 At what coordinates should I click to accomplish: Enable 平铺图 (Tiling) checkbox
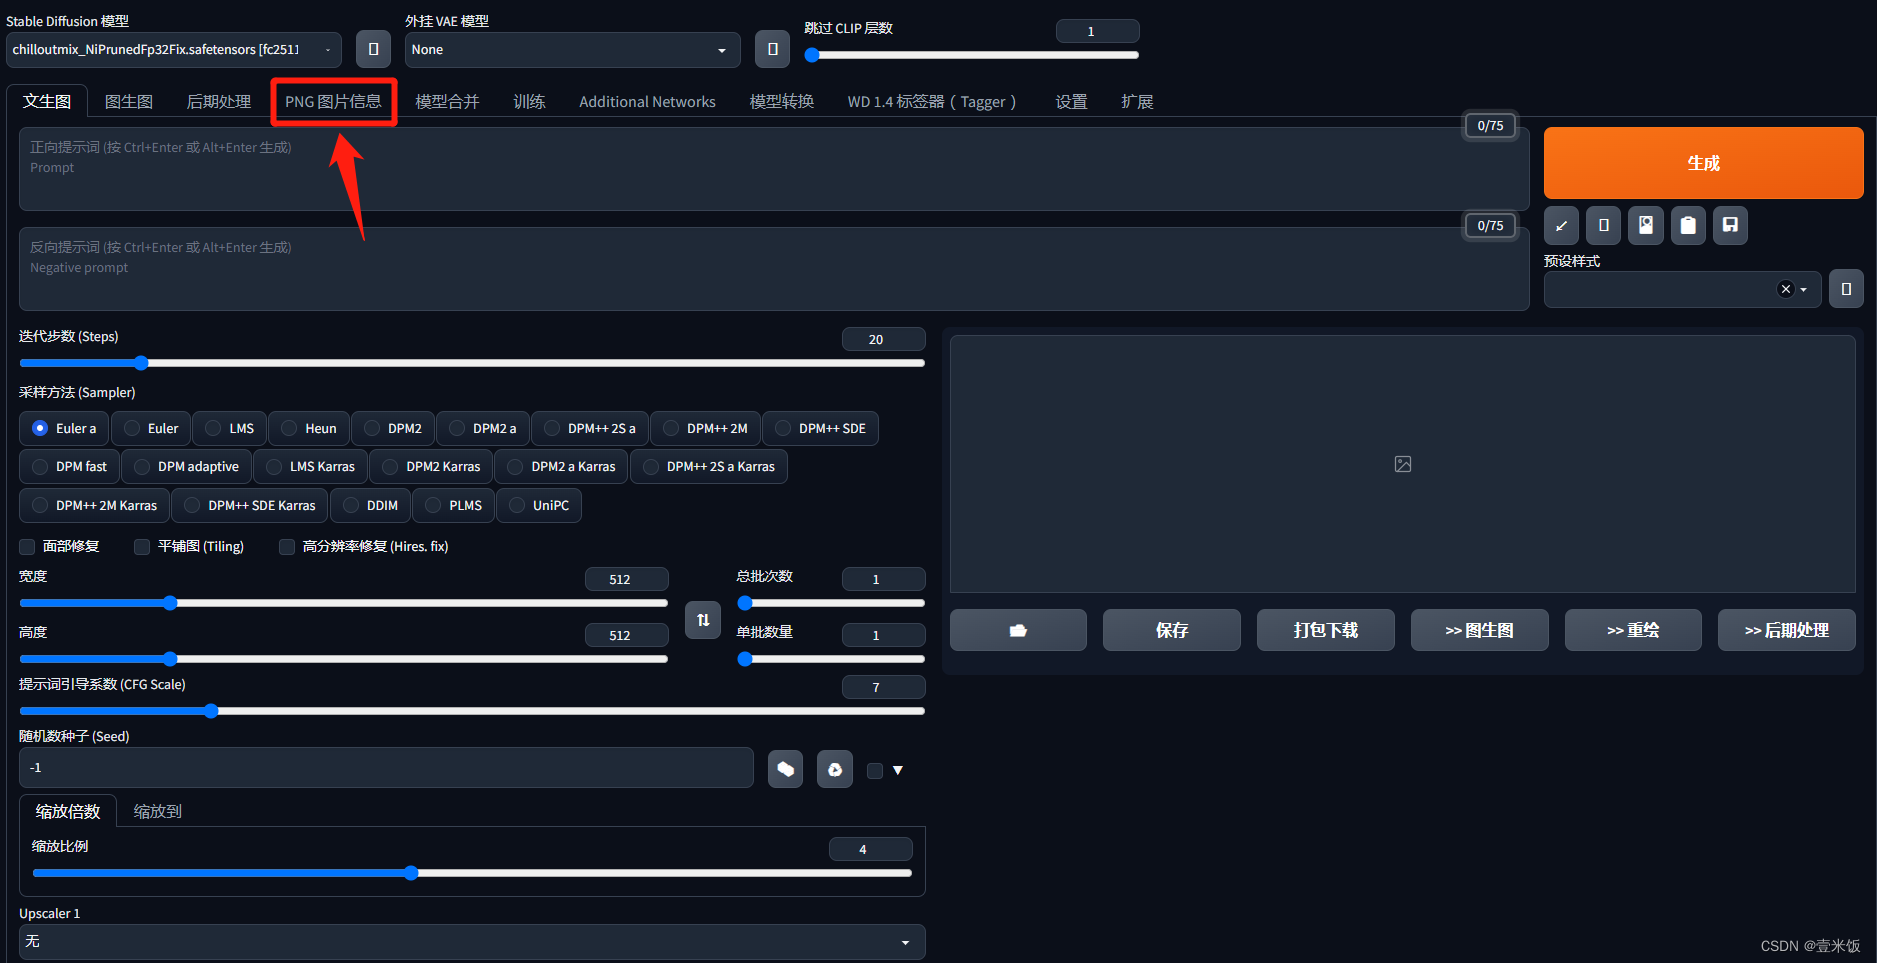click(x=142, y=547)
